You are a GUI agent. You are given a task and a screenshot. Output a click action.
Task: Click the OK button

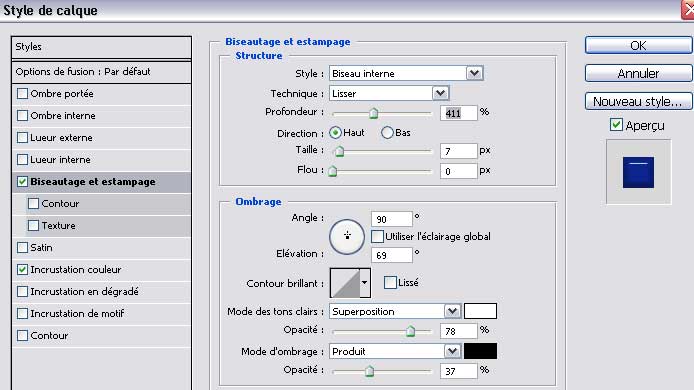(x=638, y=46)
